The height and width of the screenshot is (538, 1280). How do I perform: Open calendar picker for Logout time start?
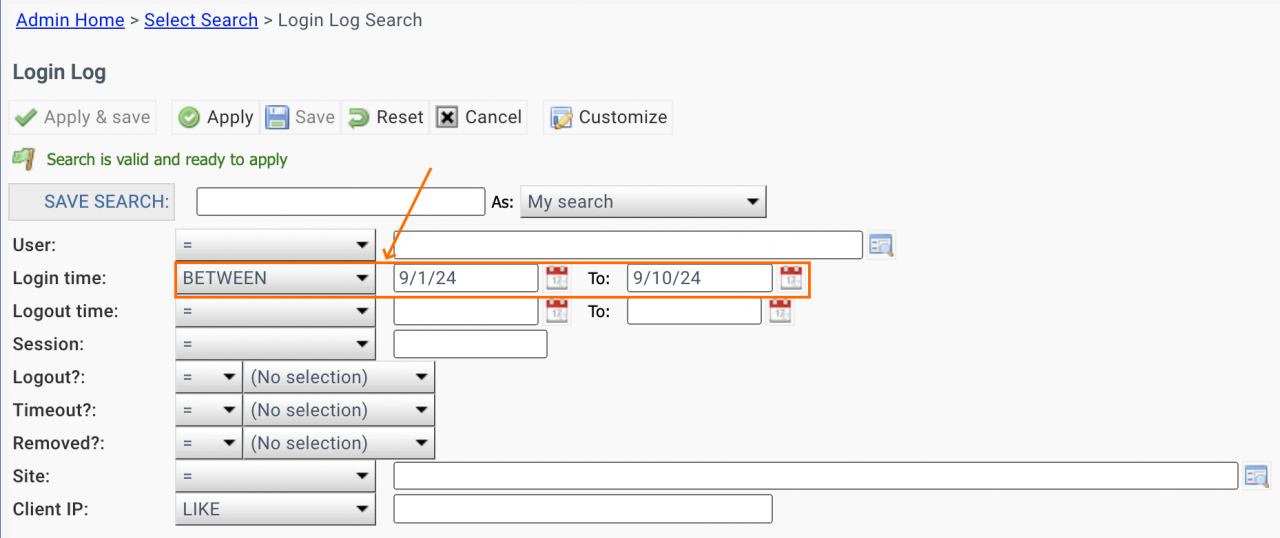[x=557, y=311]
